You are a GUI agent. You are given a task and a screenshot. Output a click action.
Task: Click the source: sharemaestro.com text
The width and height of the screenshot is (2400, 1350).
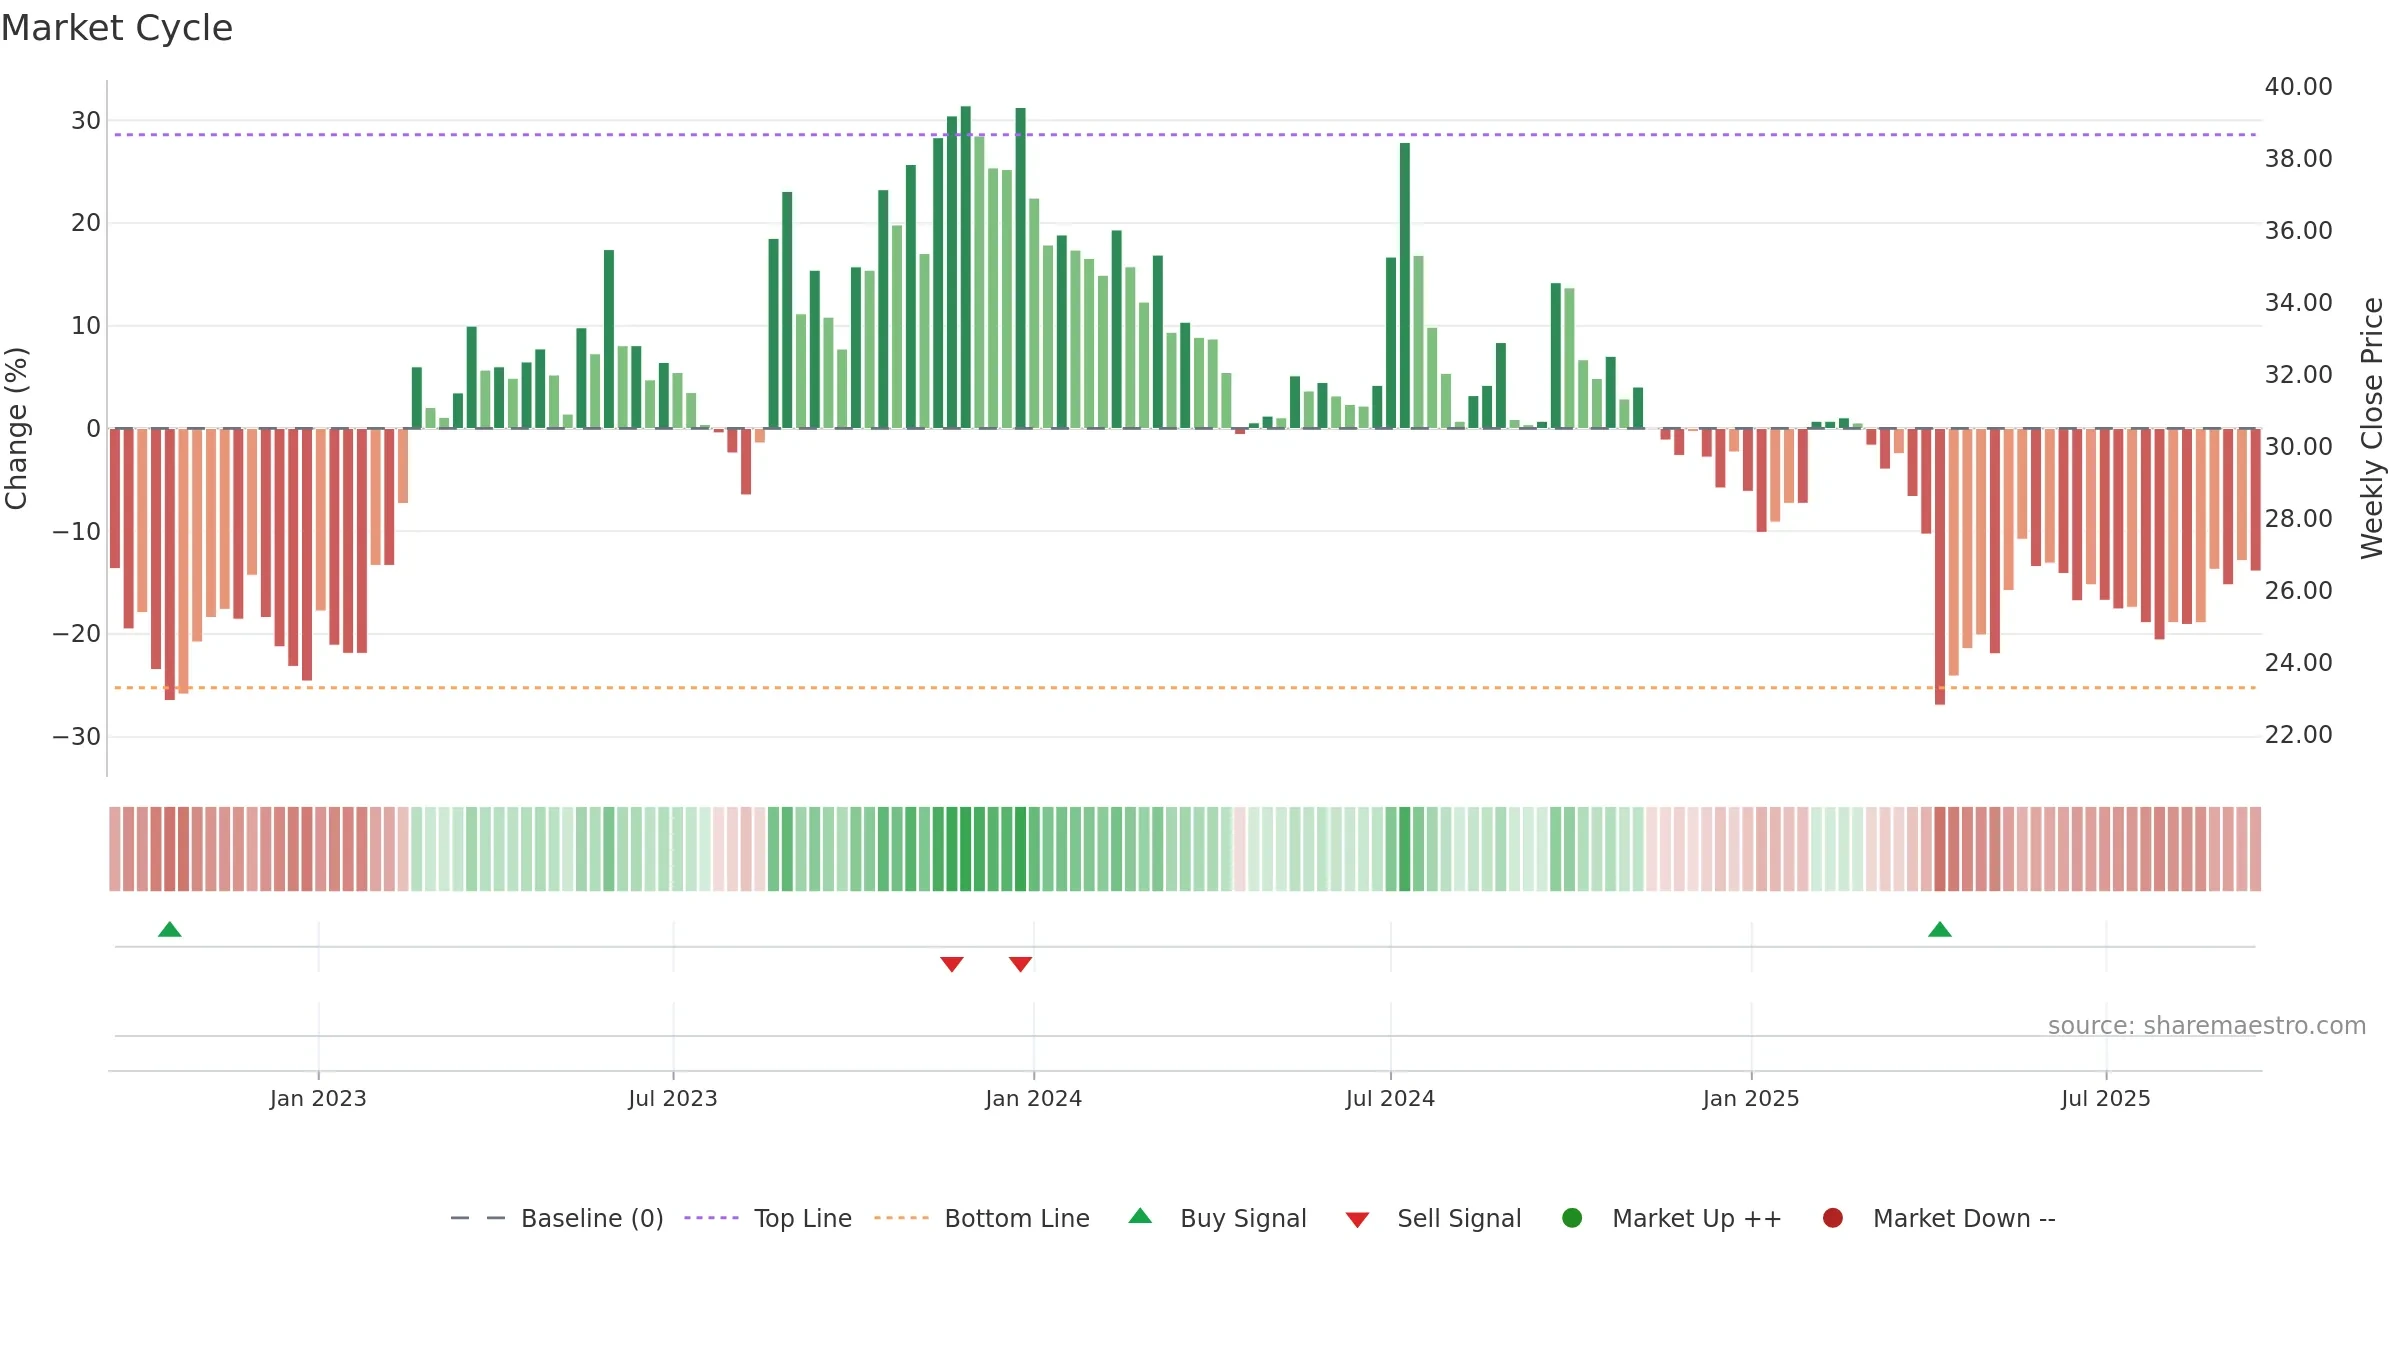point(2207,1026)
